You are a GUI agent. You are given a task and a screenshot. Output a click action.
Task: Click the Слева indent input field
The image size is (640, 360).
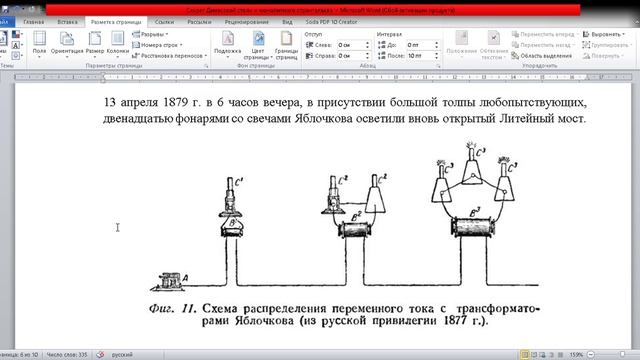pyautogui.click(x=351, y=45)
